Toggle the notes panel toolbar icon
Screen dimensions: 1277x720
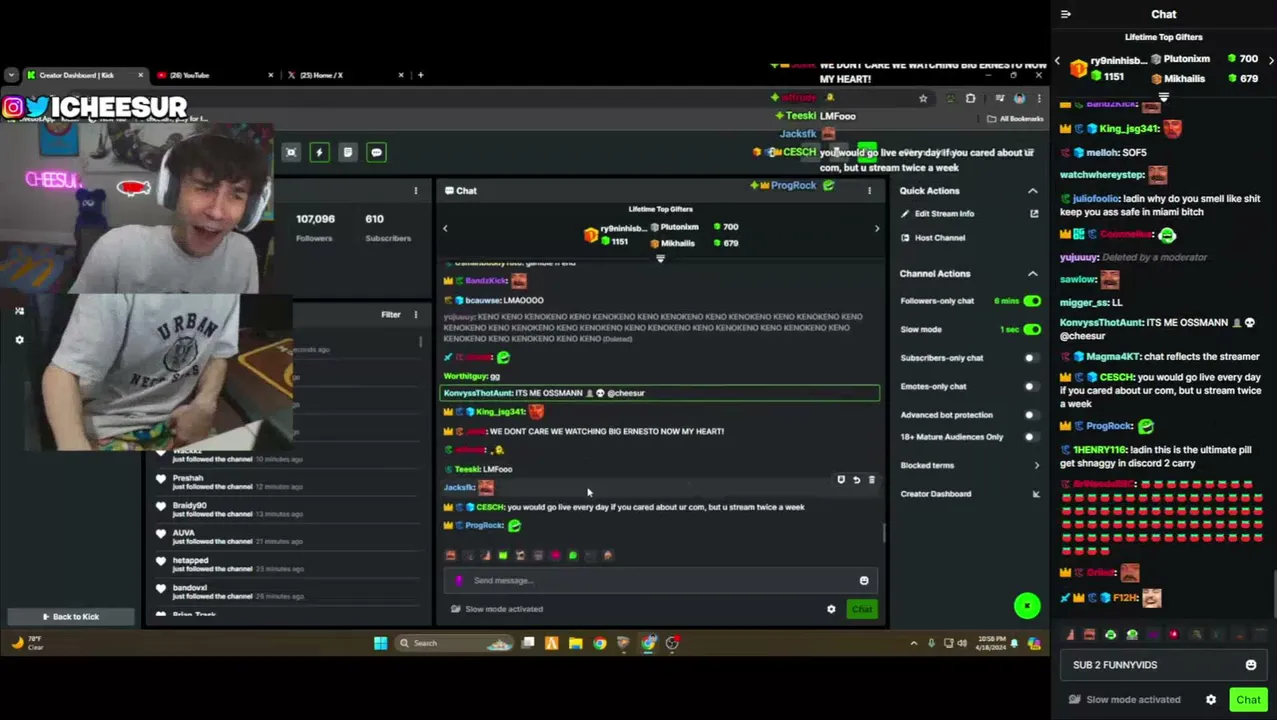click(x=347, y=152)
